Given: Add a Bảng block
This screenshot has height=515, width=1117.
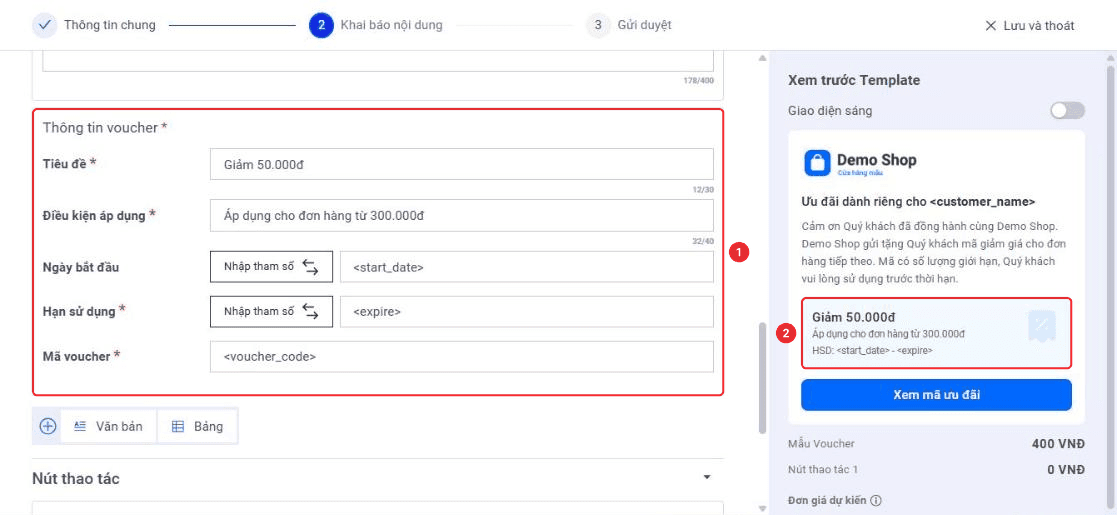Looking at the screenshot, I should click(x=197, y=426).
